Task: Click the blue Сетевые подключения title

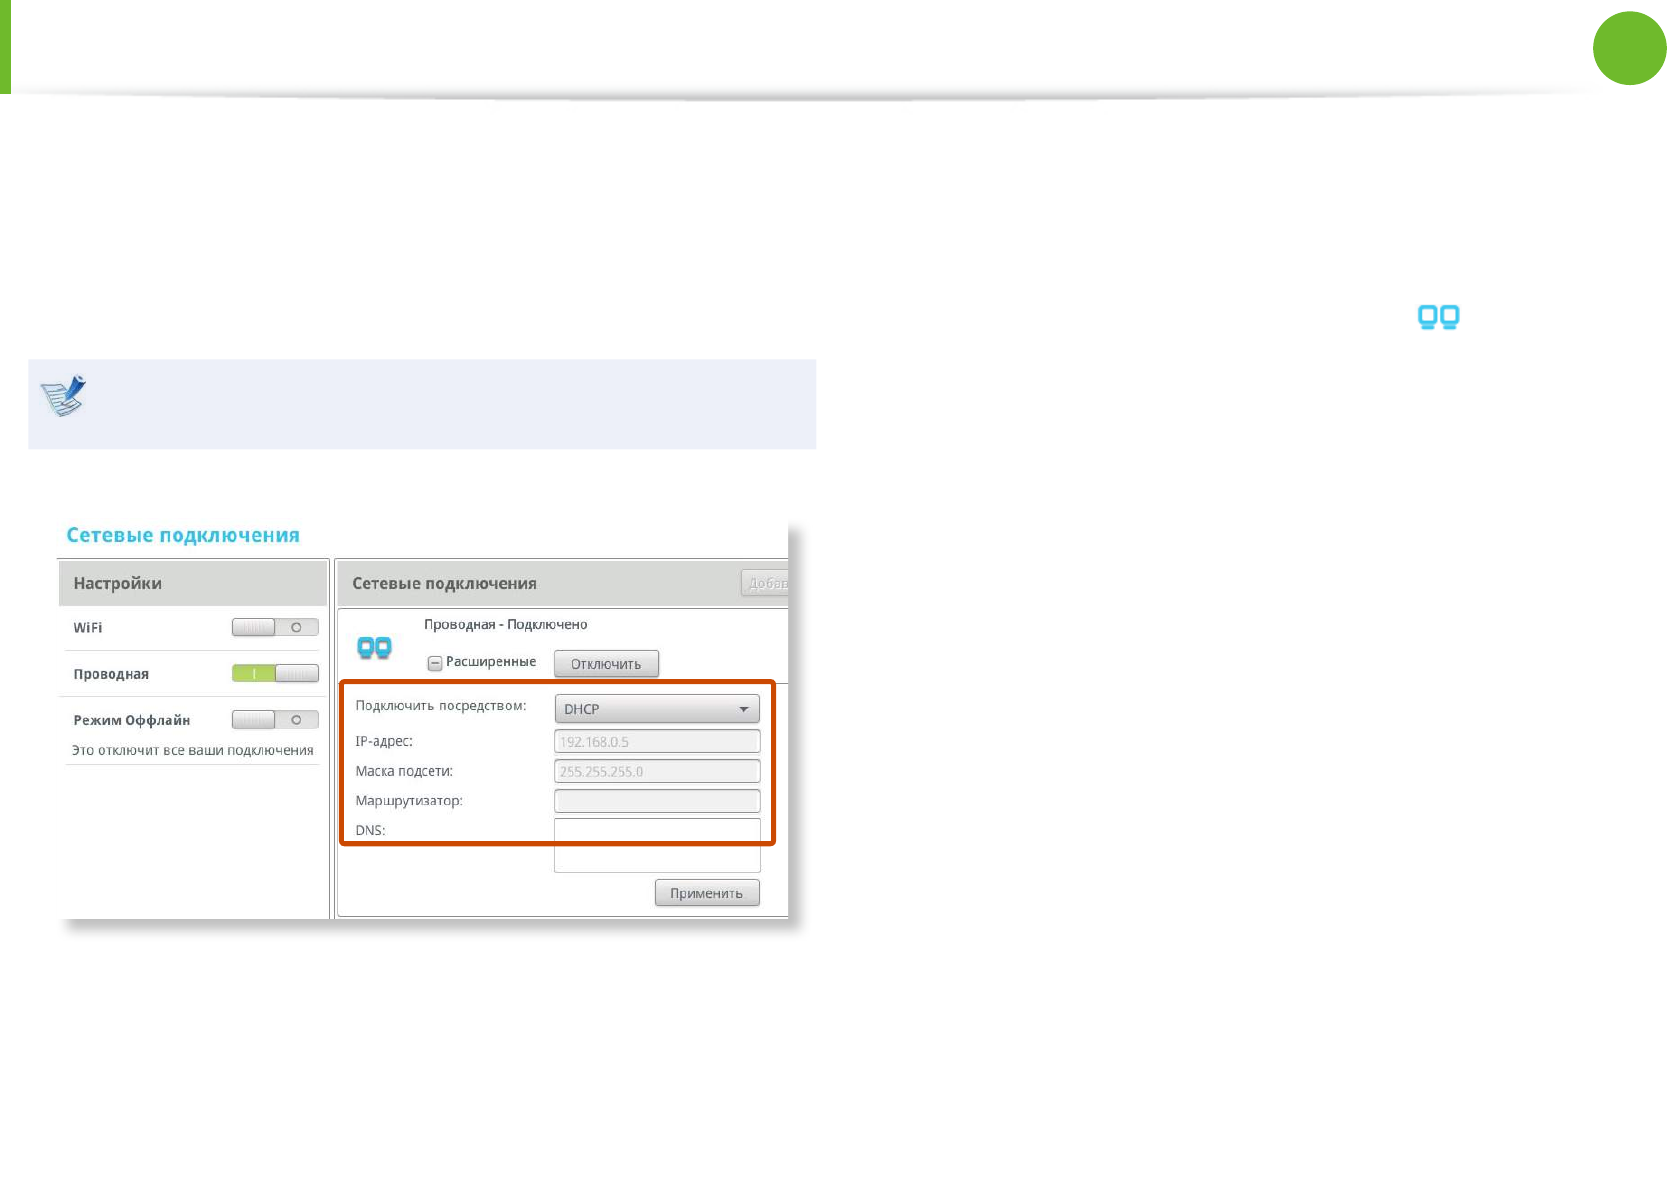Action: [183, 535]
